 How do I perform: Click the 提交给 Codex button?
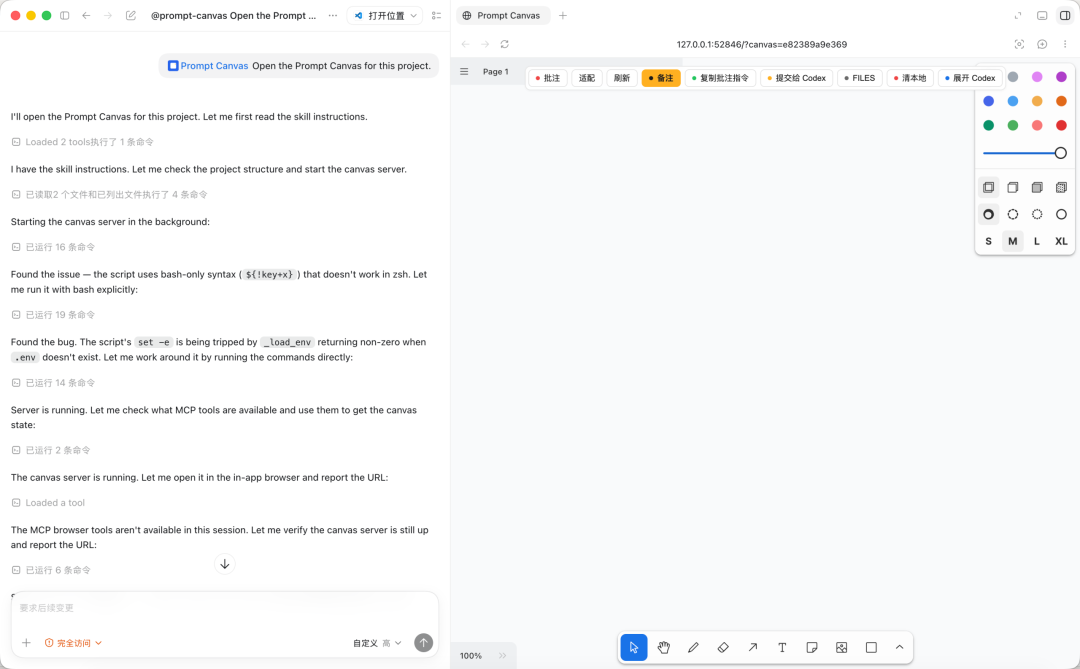coord(797,78)
